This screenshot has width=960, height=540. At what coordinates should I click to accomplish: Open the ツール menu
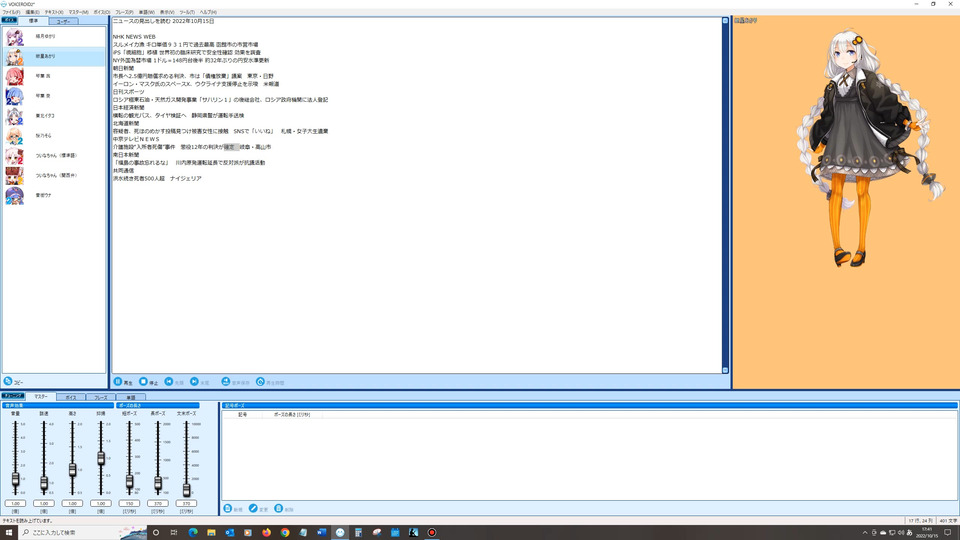click(x=187, y=12)
